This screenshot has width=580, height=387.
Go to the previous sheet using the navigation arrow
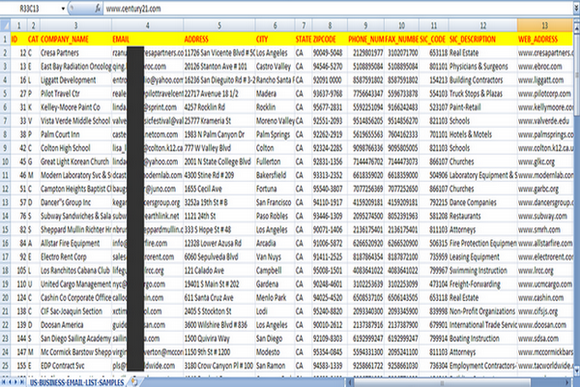click(10, 382)
